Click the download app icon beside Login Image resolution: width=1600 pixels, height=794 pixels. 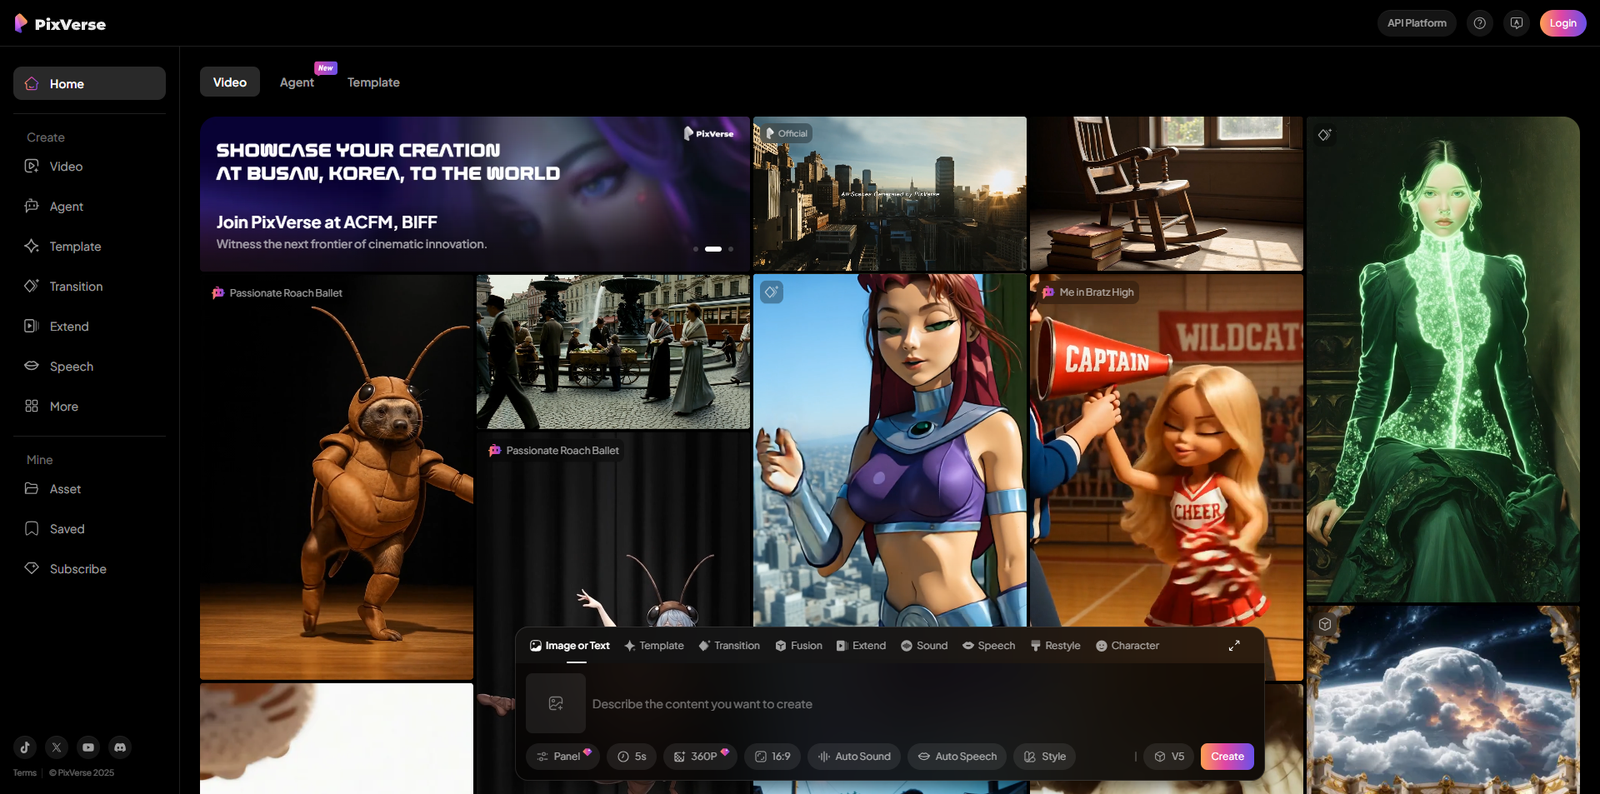(x=1517, y=23)
